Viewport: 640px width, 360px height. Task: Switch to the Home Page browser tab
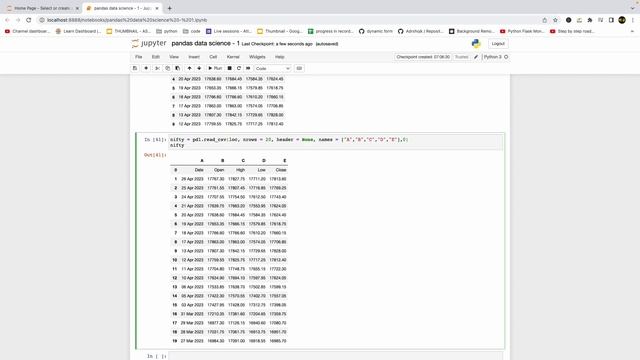tap(42, 8)
